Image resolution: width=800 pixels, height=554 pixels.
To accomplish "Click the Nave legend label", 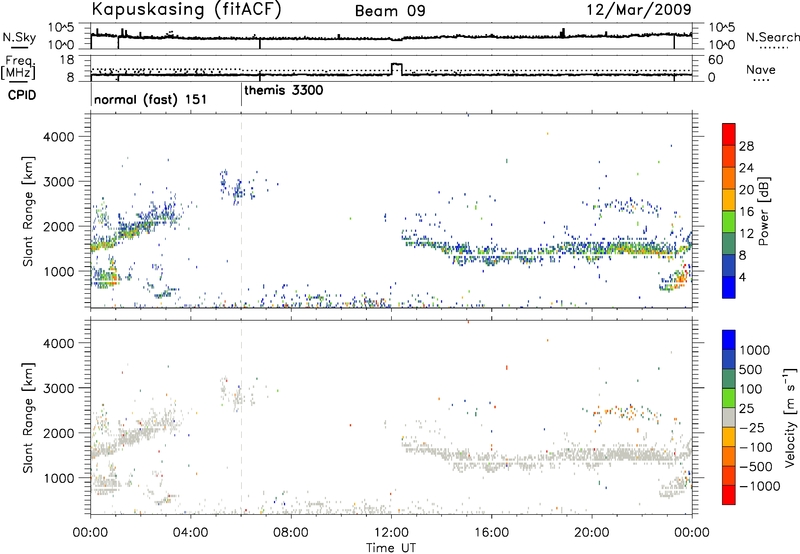I will [760, 69].
